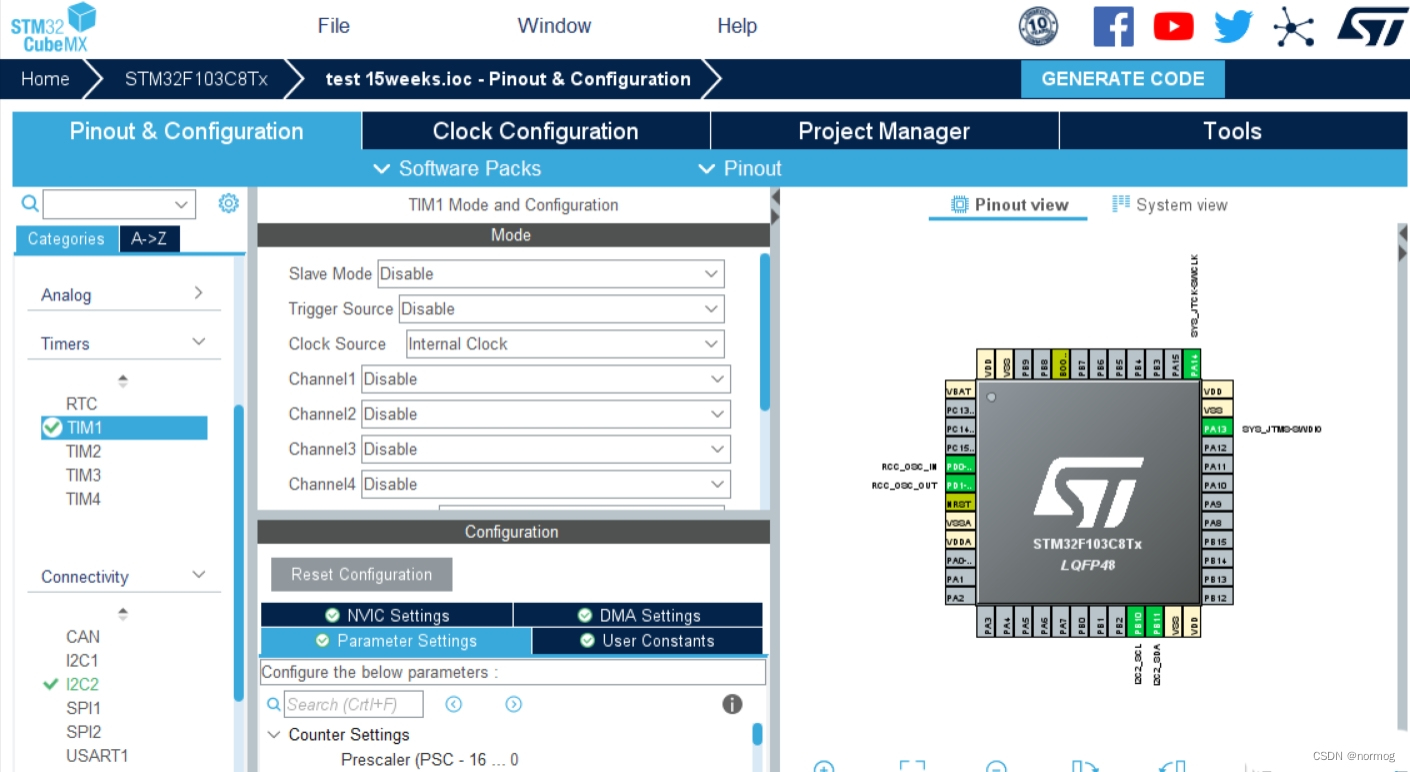Fit the chip to the view
Screen dimensions: 1410x772
tap(912, 766)
